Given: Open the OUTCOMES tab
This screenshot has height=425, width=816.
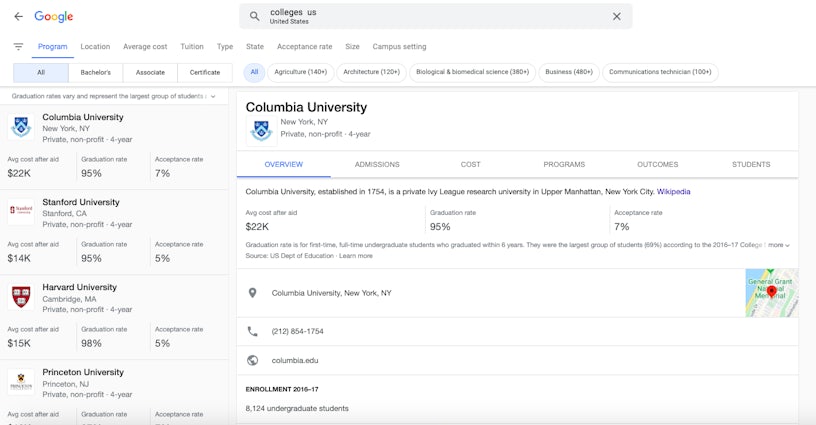Looking at the screenshot, I should coord(657,164).
